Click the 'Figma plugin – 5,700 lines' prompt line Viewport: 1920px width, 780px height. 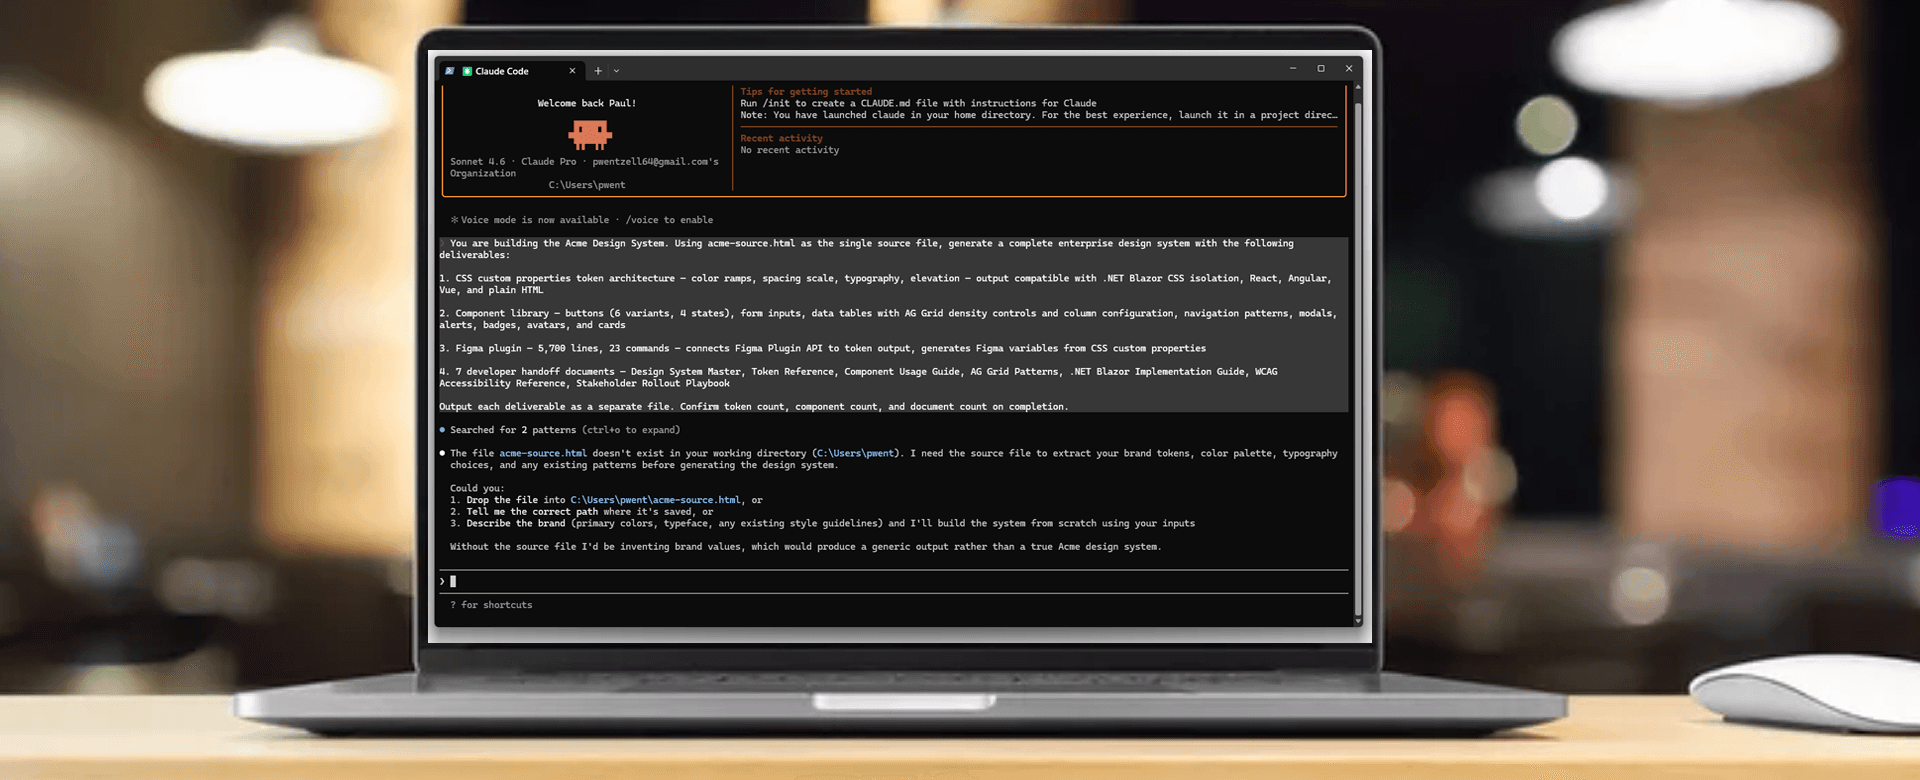point(822,348)
